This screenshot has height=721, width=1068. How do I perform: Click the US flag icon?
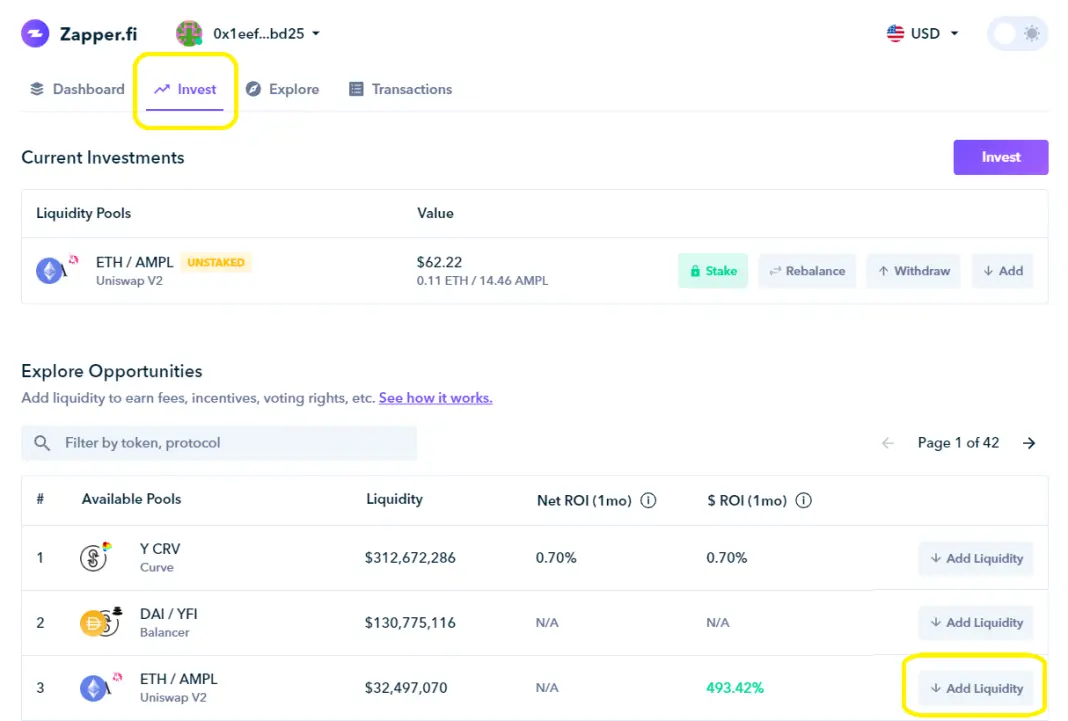(x=895, y=33)
